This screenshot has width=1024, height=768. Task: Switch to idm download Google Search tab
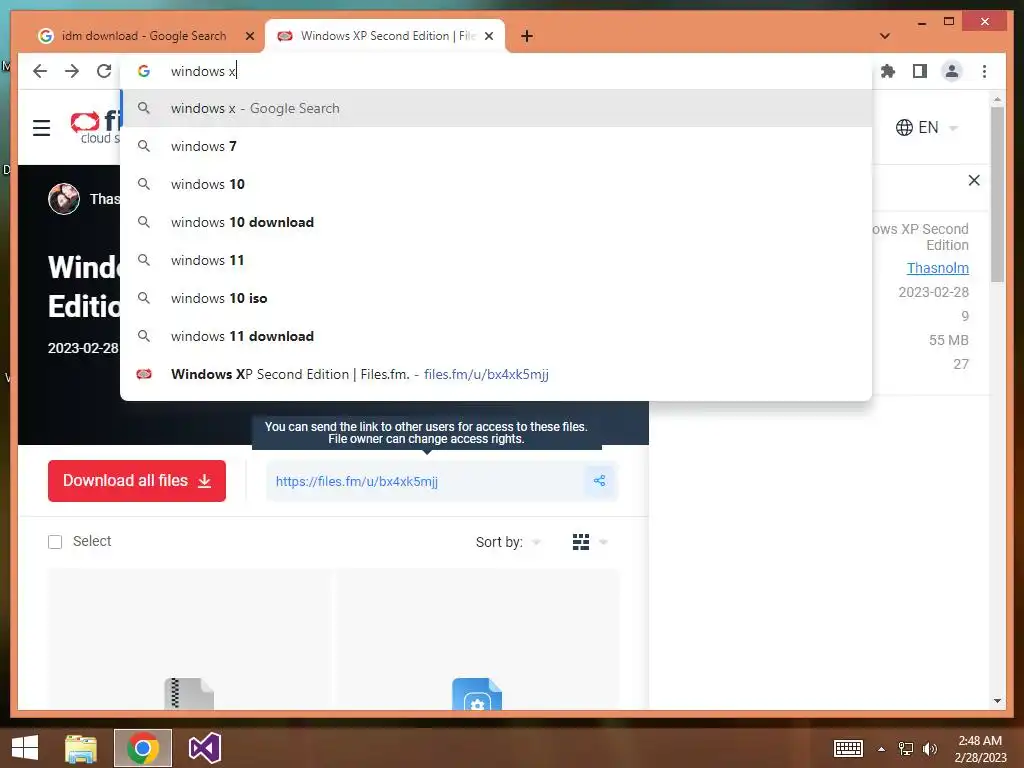click(145, 36)
